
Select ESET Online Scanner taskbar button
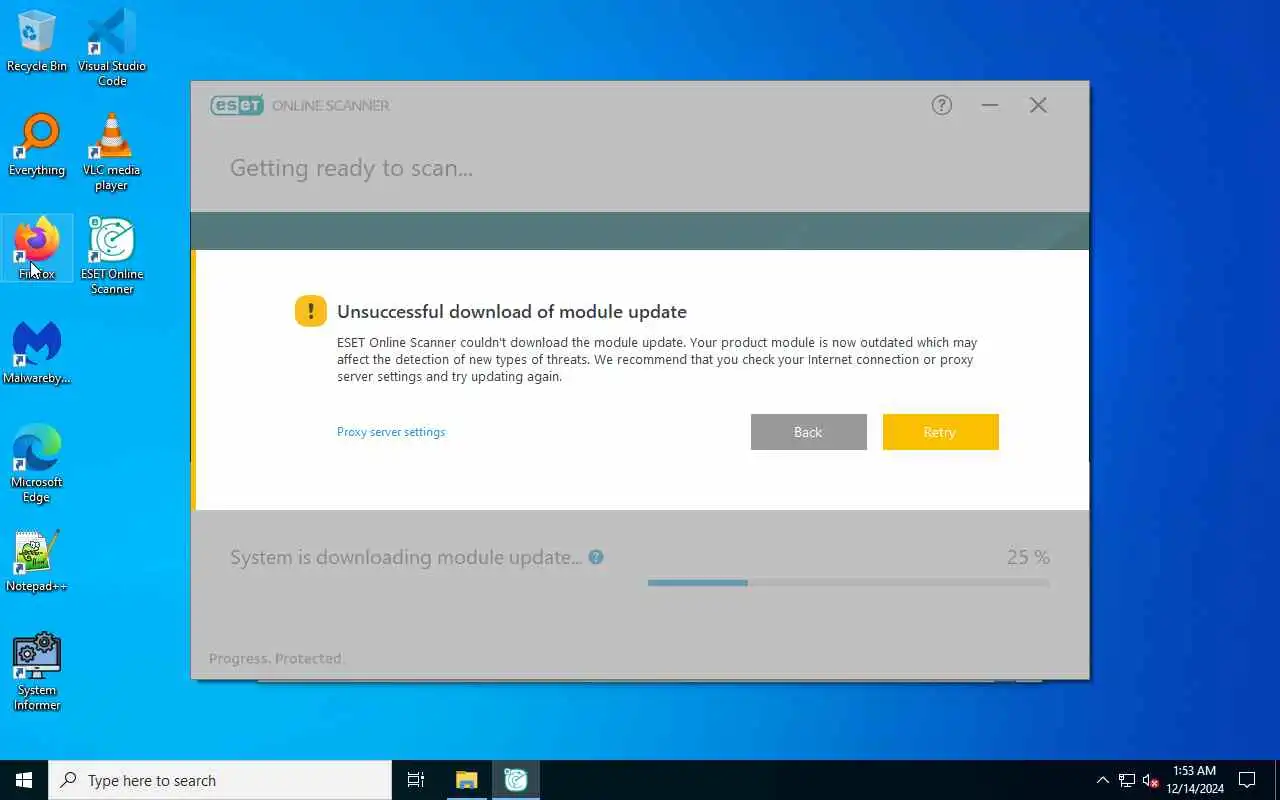pyautogui.click(x=516, y=780)
